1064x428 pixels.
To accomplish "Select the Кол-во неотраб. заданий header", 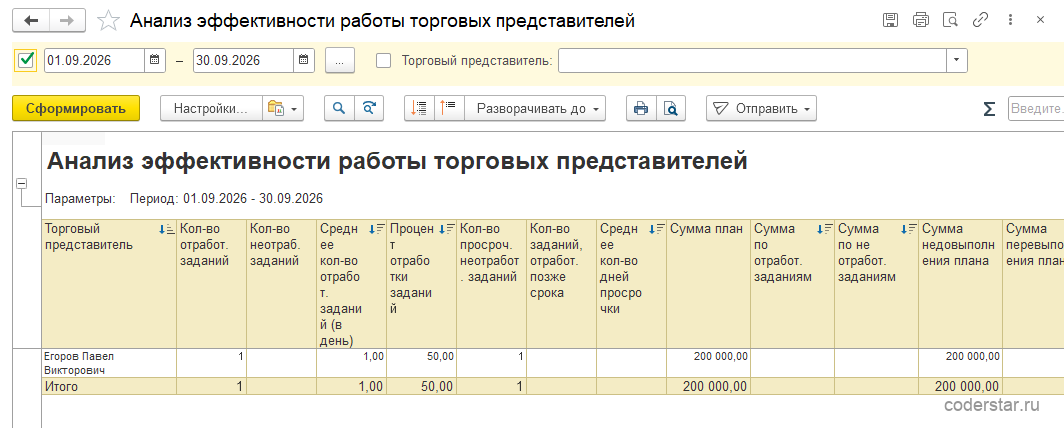I will (x=282, y=284).
